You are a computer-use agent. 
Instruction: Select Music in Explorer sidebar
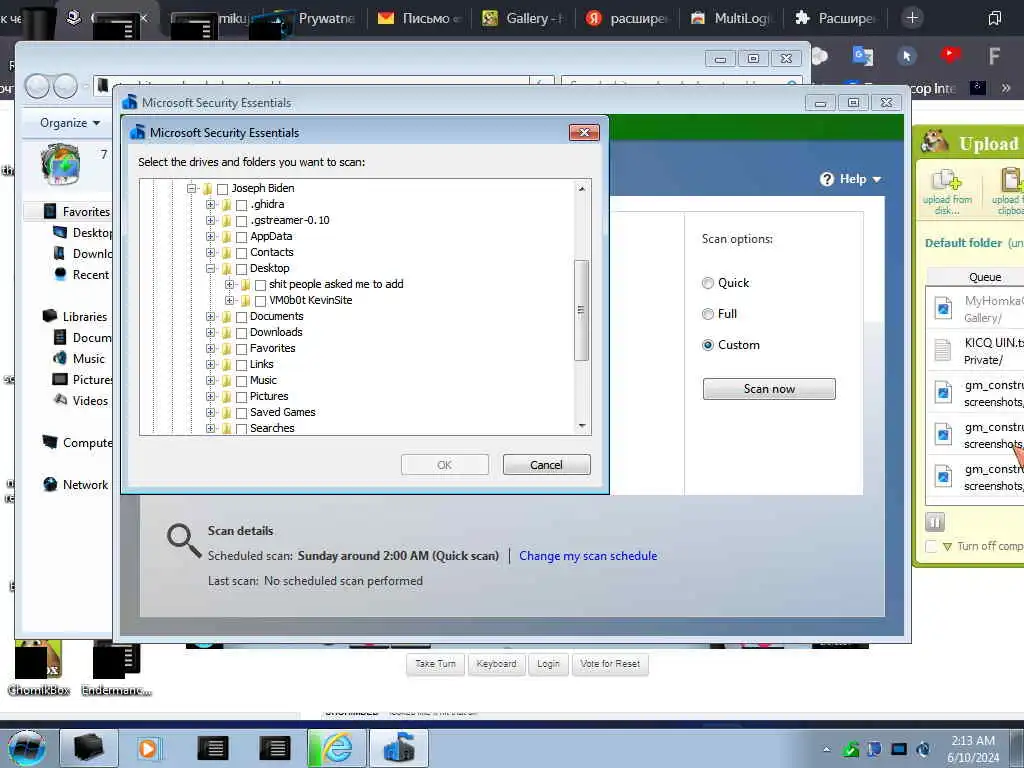point(88,359)
